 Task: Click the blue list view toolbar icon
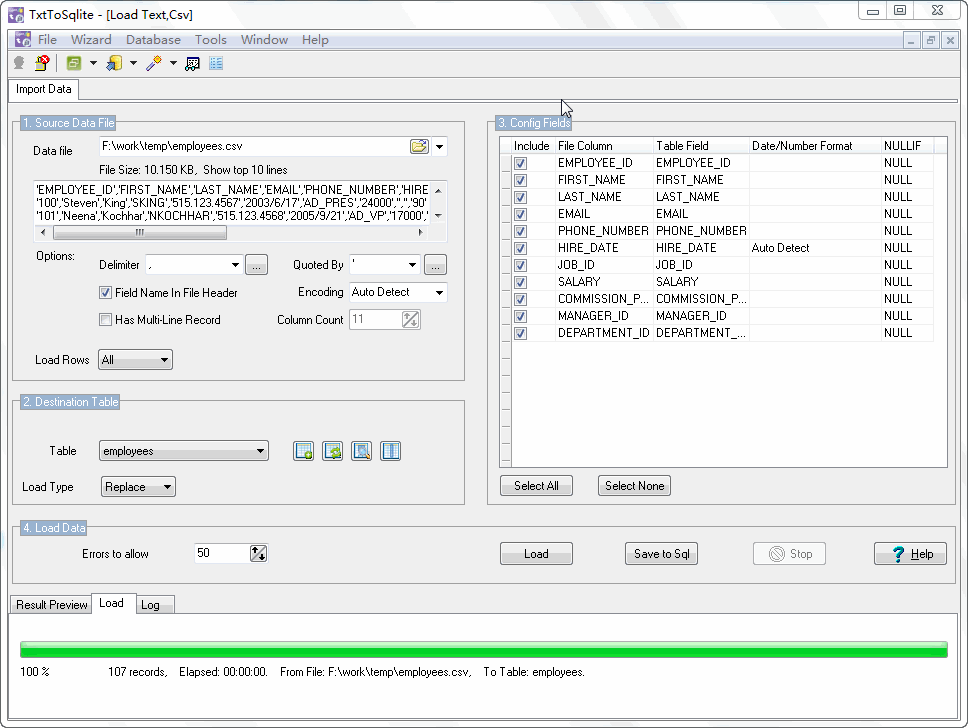tap(216, 63)
